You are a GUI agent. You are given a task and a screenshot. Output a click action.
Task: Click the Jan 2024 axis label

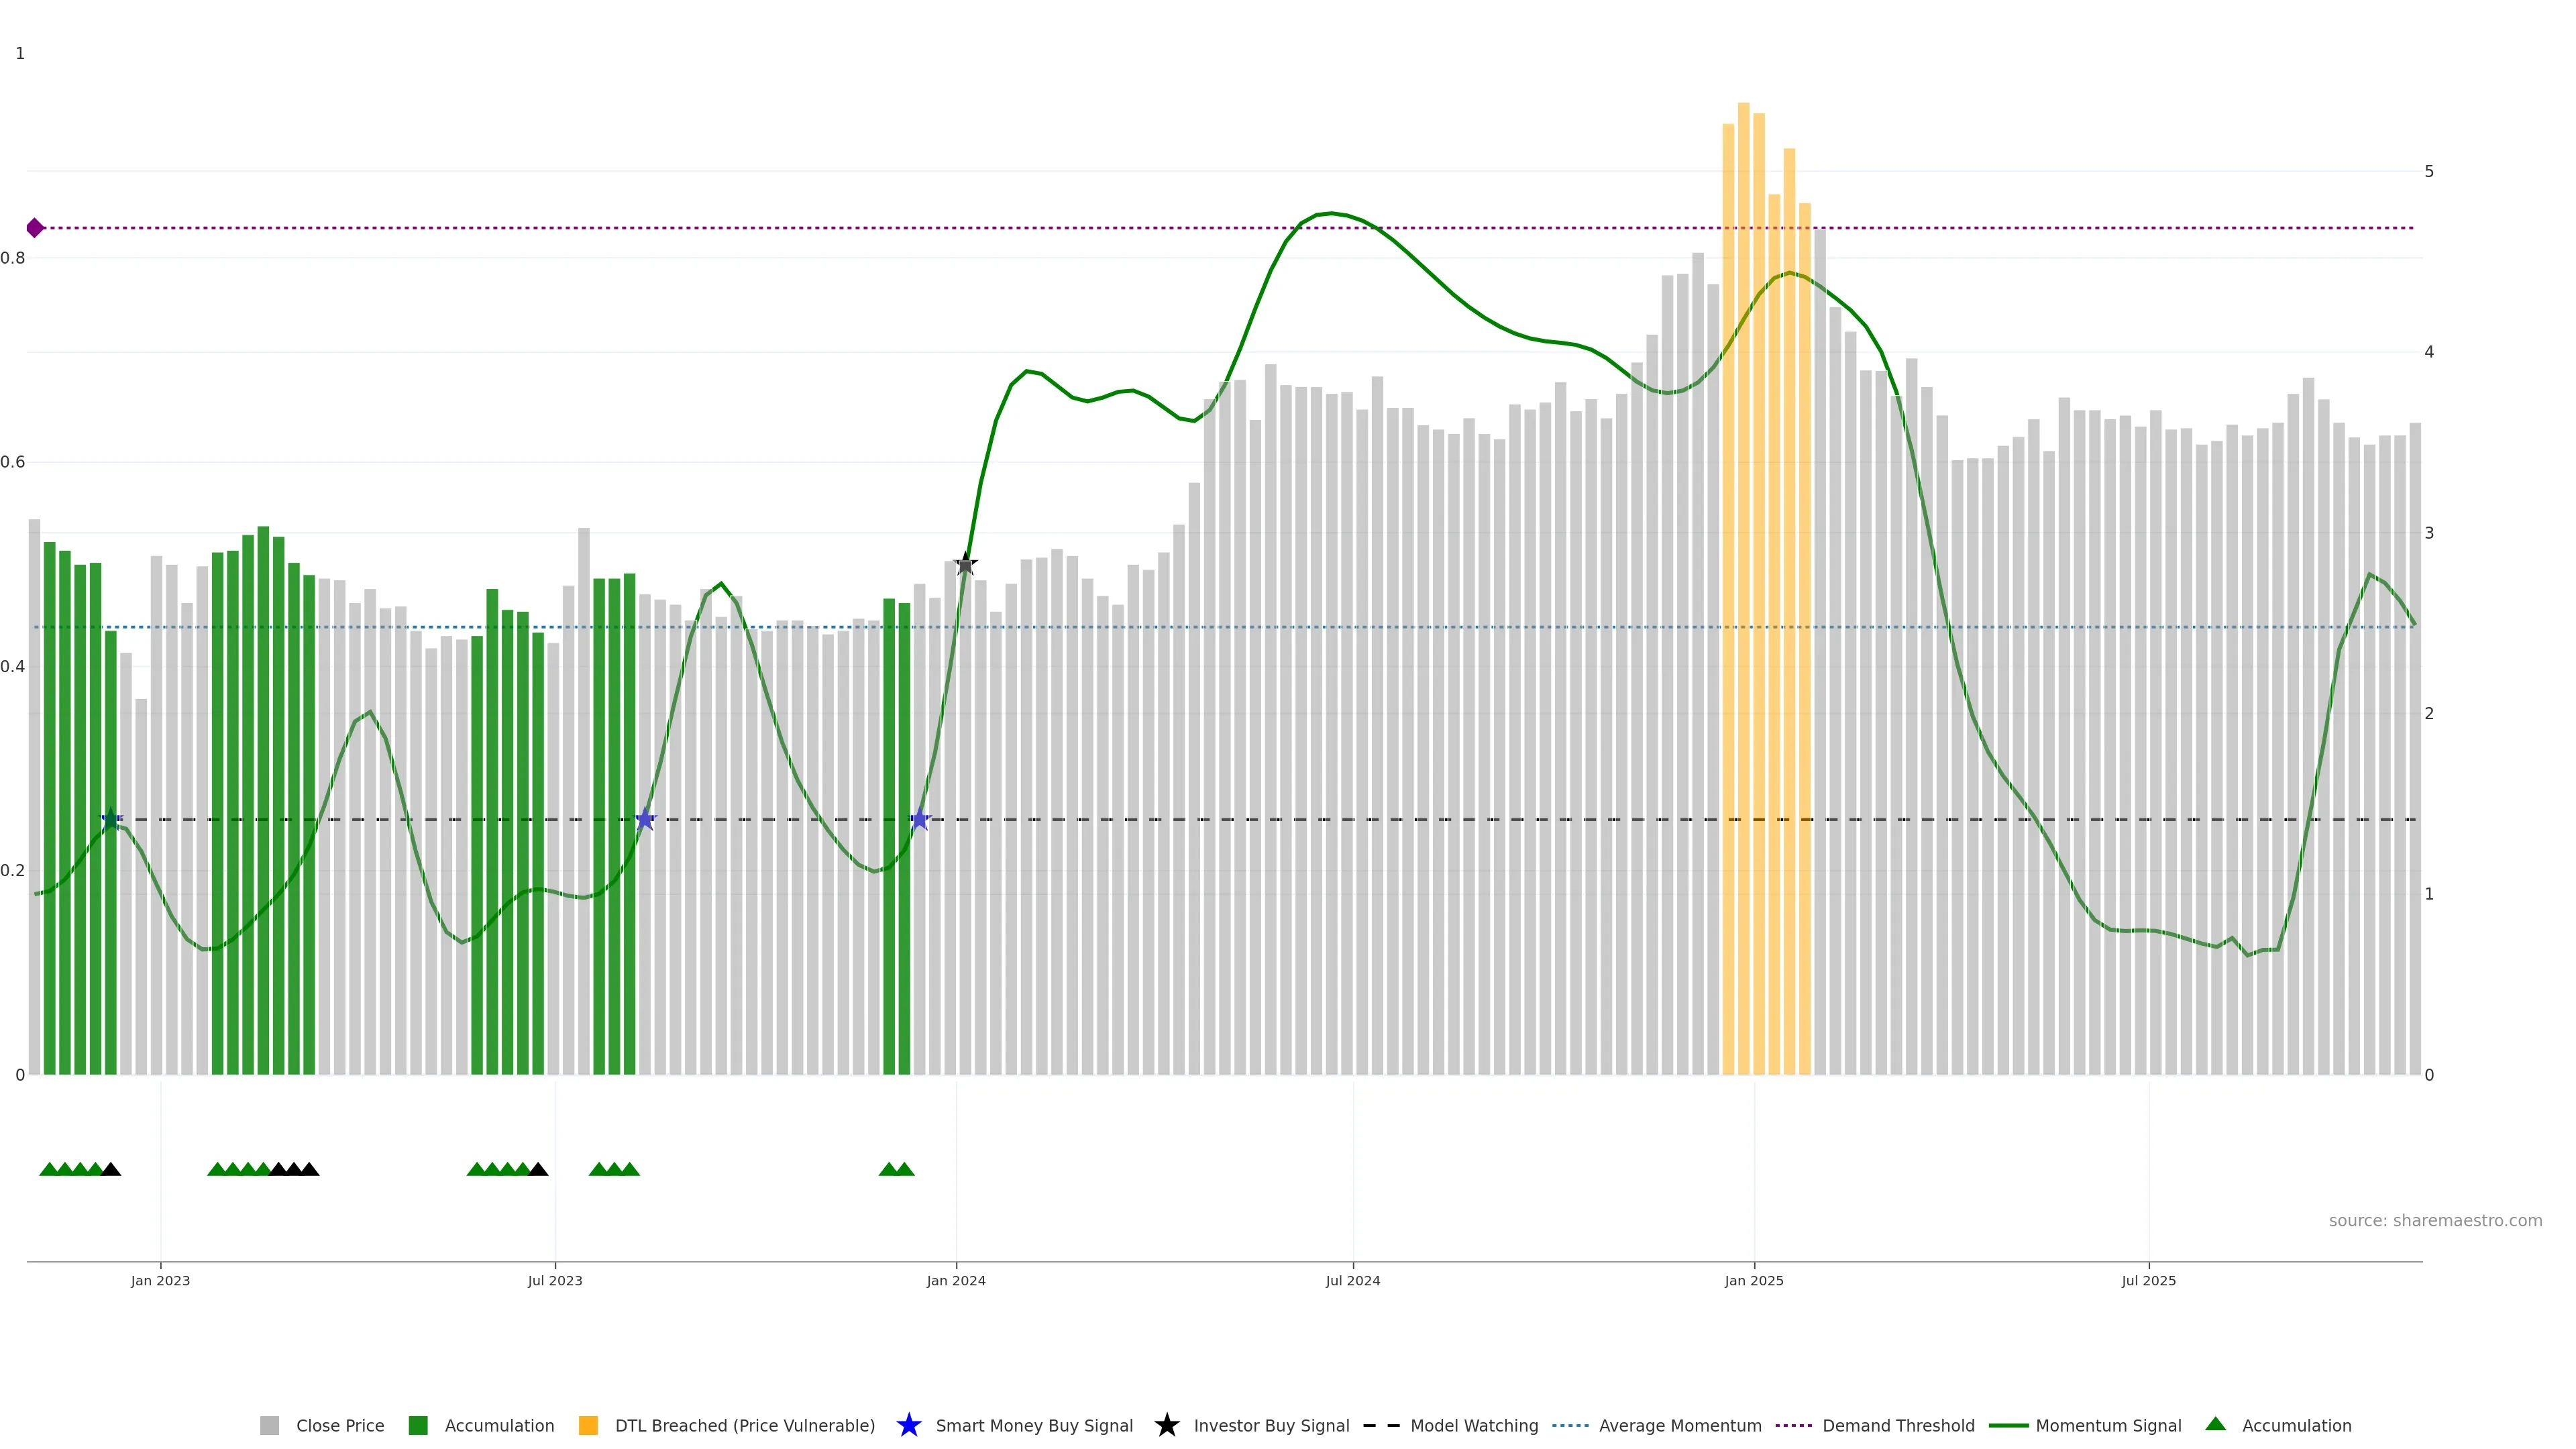(956, 1280)
